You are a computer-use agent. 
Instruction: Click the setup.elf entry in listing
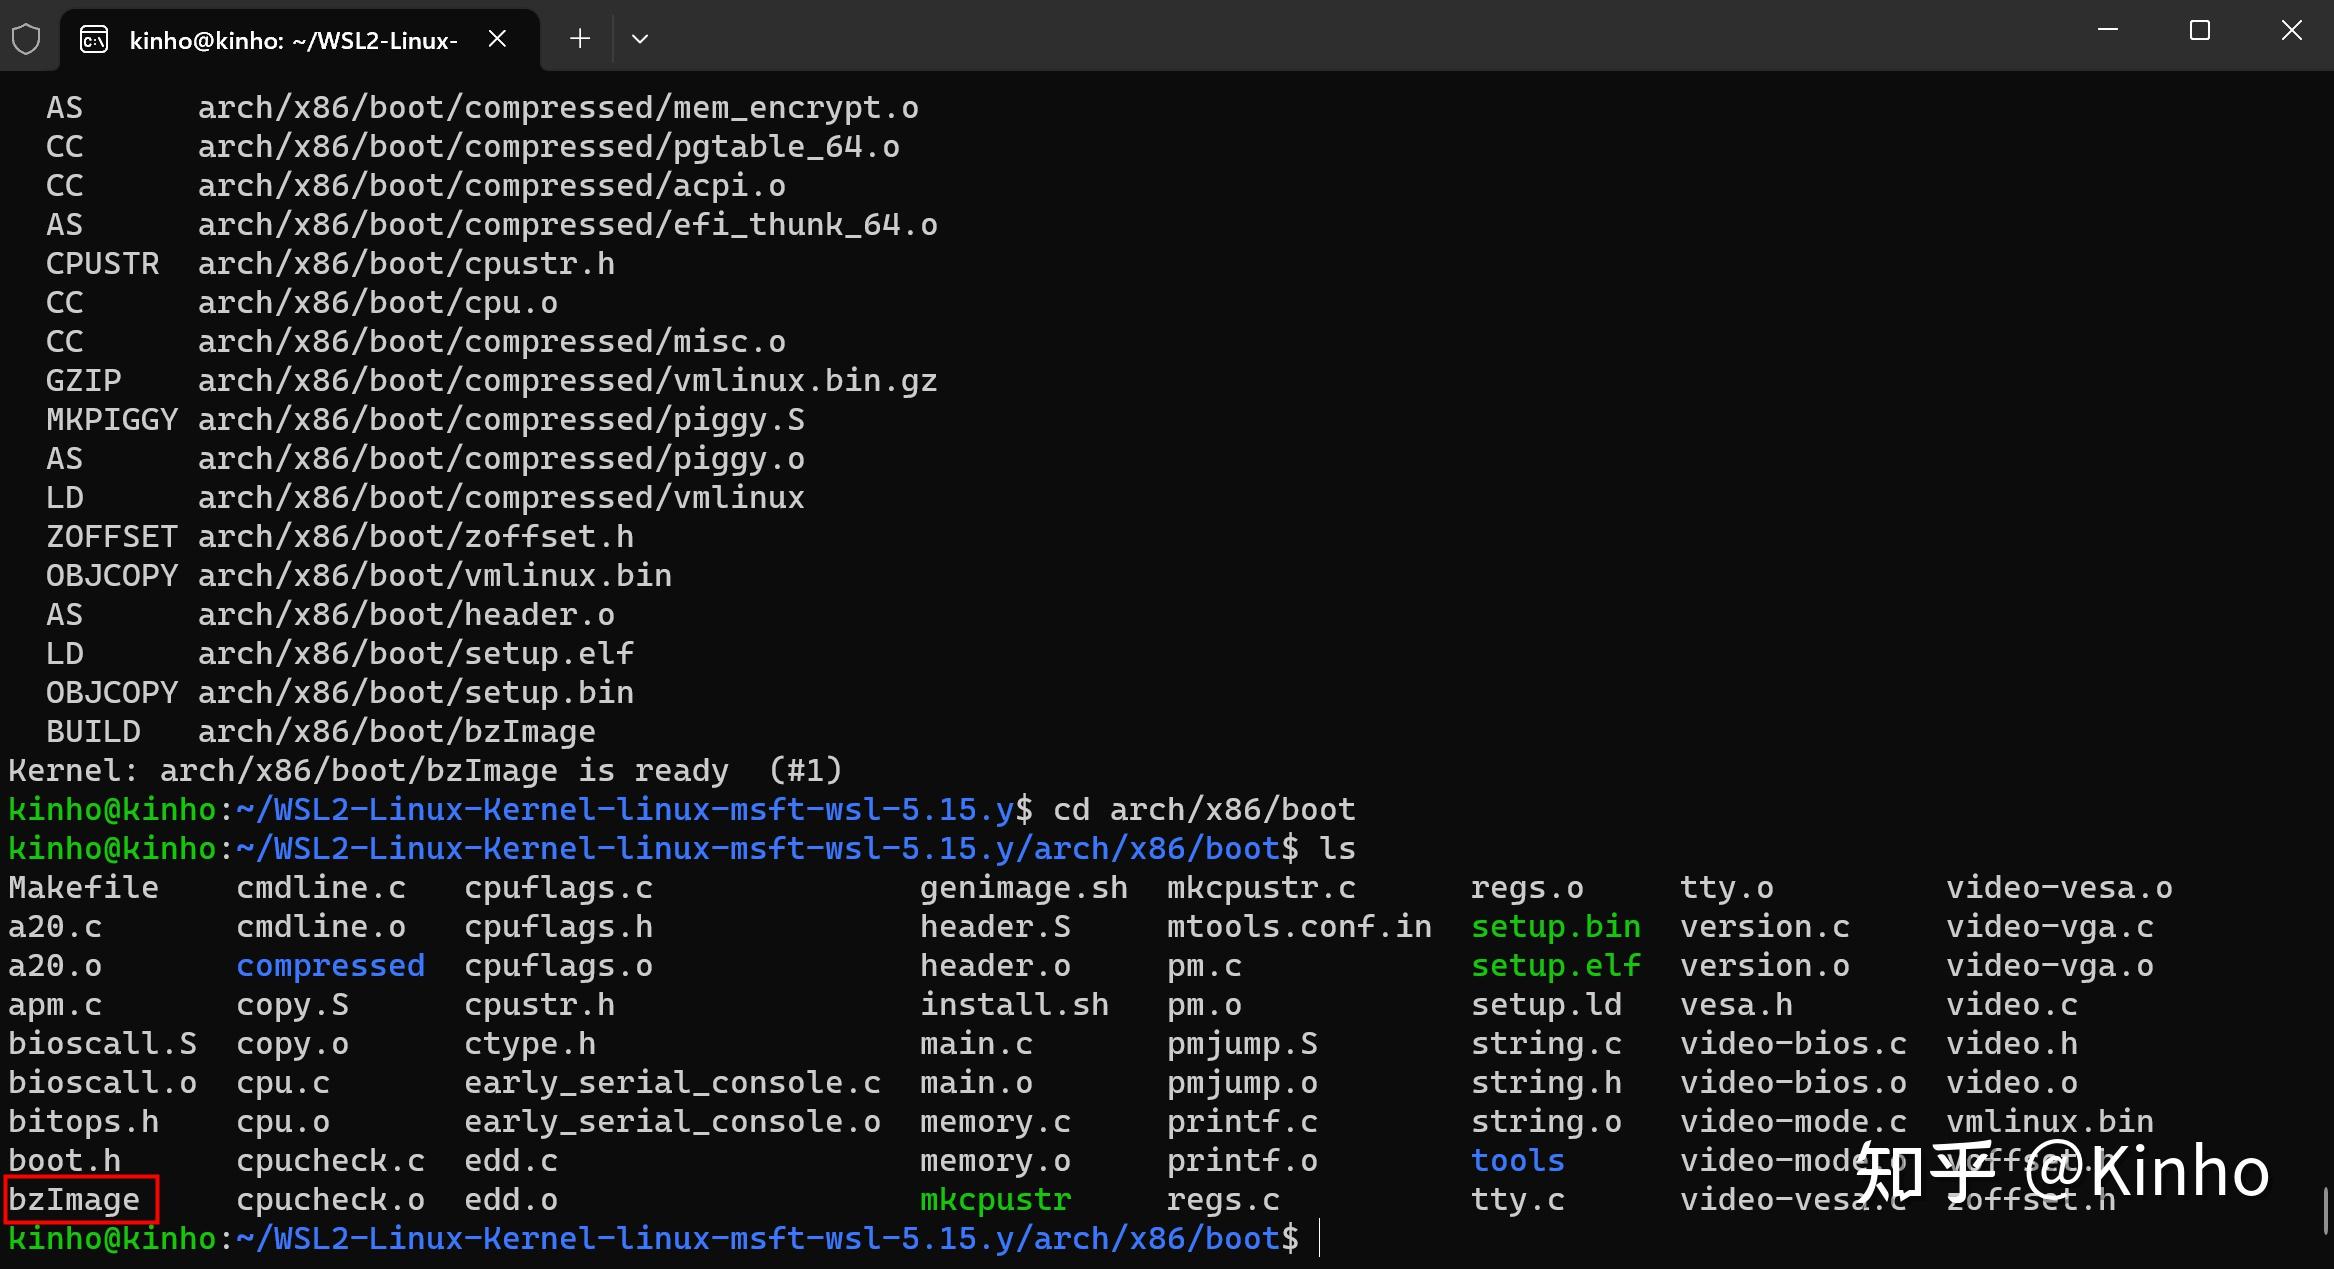(1555, 965)
